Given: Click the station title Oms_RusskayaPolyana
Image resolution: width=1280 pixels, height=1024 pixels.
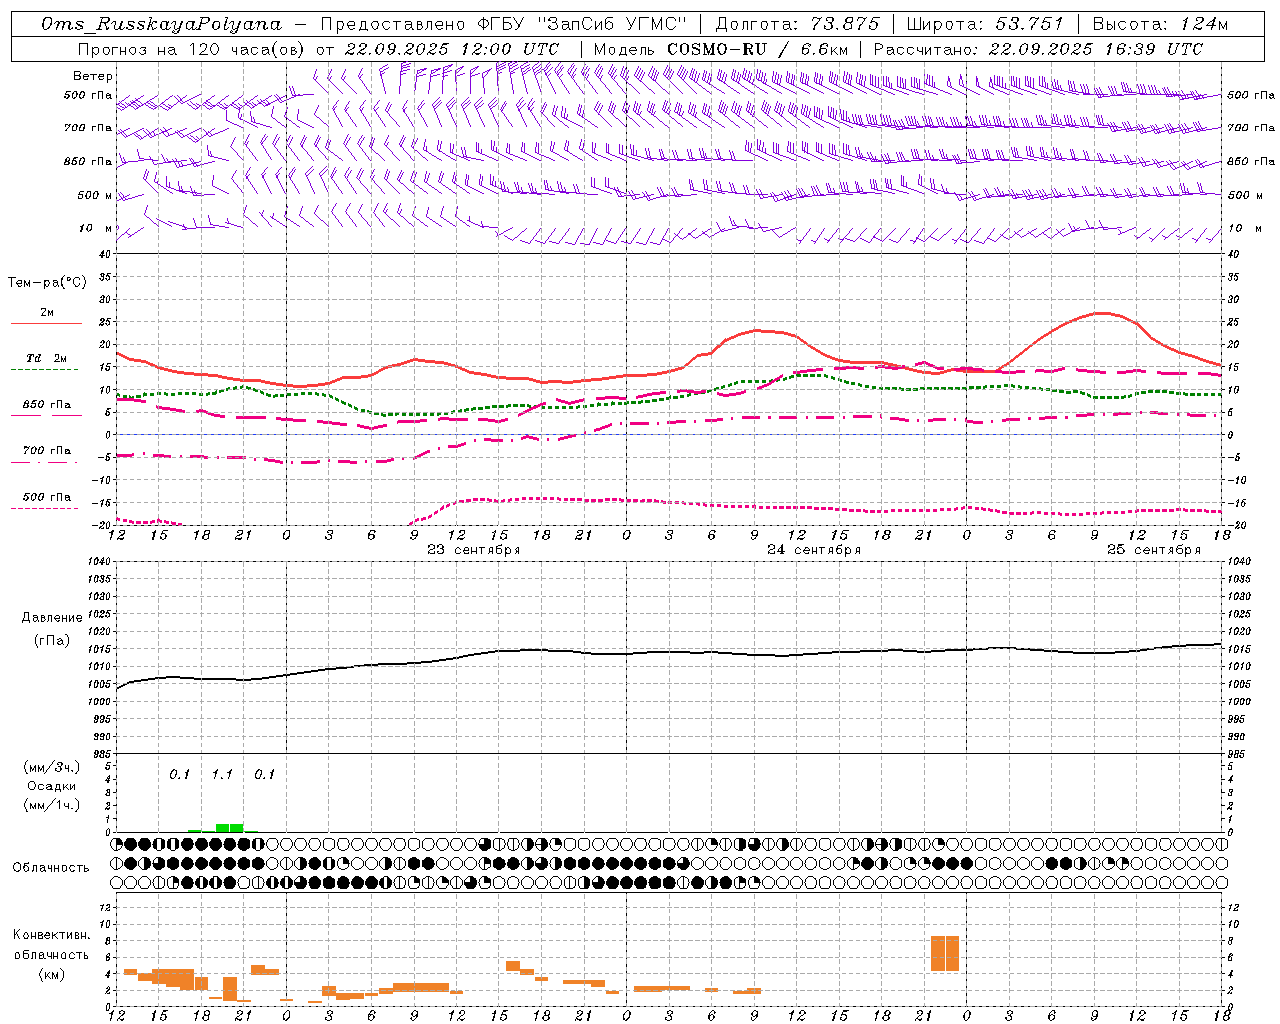Looking at the screenshot, I should coord(162,24).
